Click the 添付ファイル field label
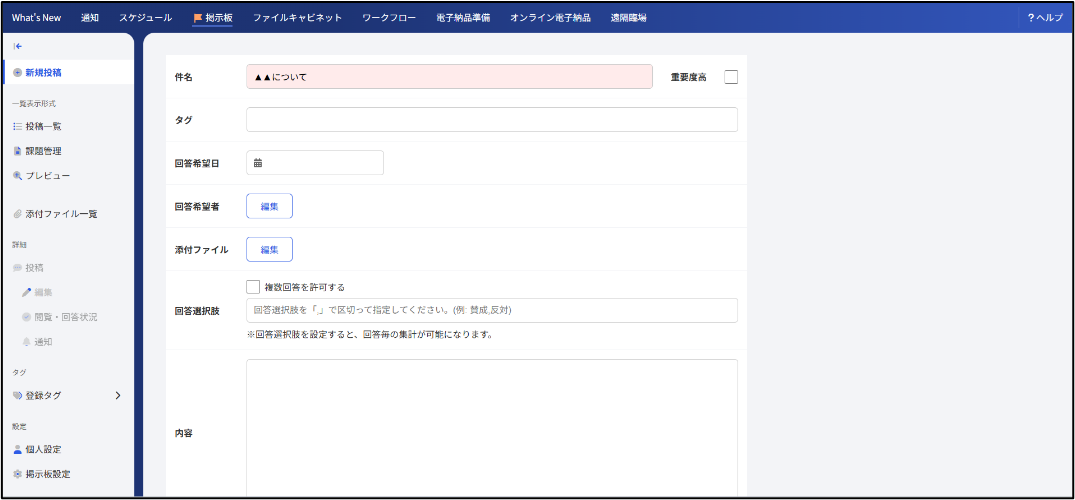 point(202,250)
